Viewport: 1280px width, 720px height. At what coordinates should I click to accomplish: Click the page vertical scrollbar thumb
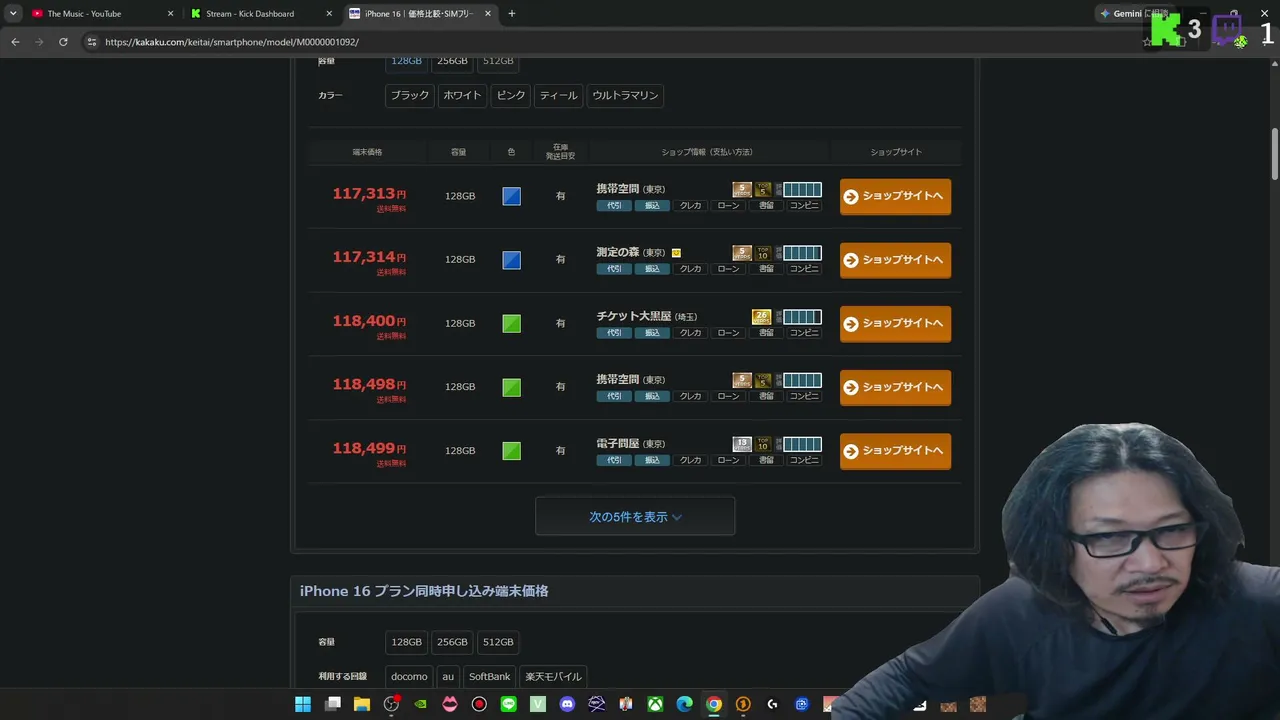[x=1275, y=155]
